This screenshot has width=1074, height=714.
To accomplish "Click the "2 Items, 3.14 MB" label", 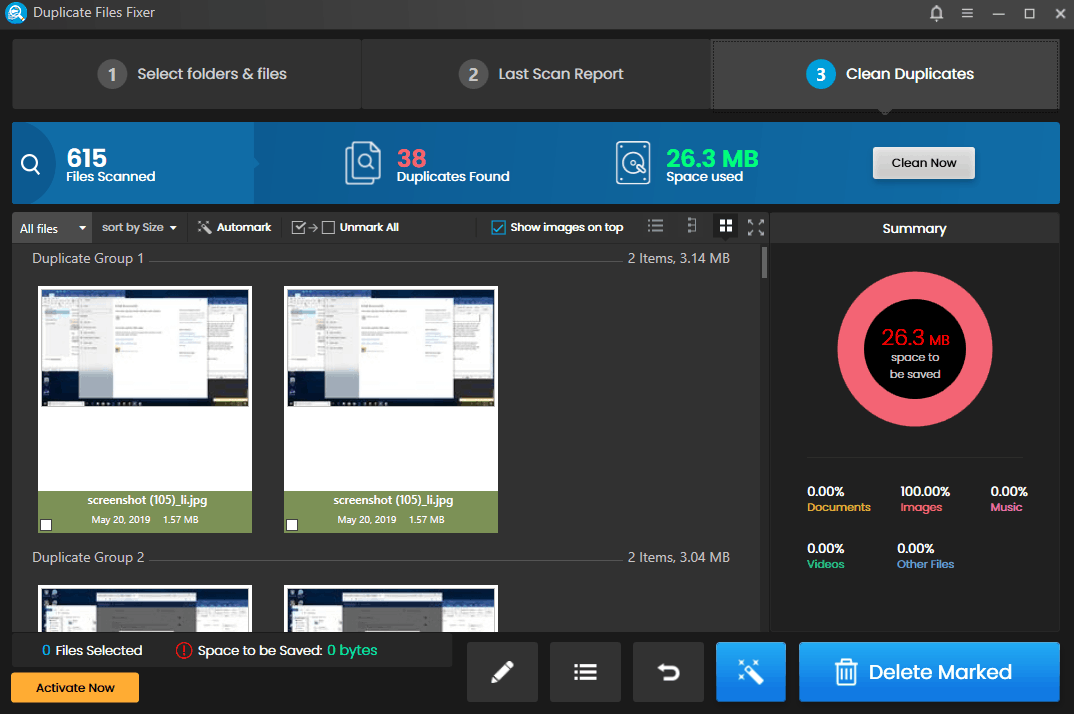I will tap(678, 258).
